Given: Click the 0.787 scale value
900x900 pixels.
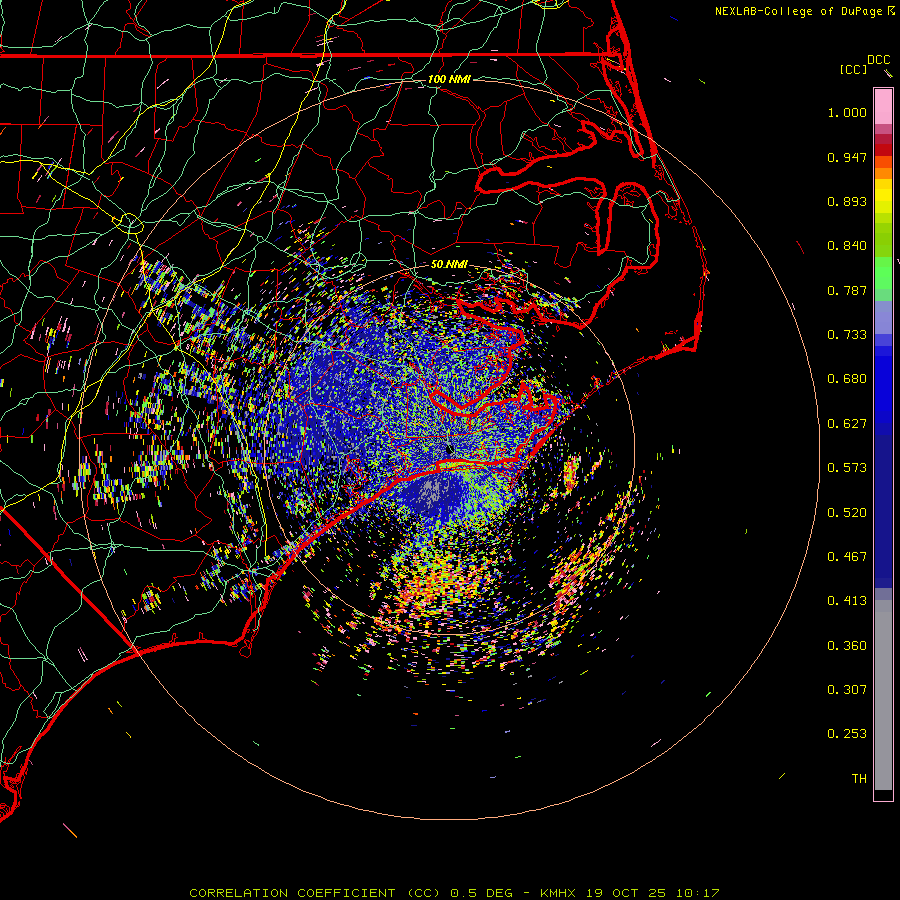Looking at the screenshot, I should coord(847,290).
